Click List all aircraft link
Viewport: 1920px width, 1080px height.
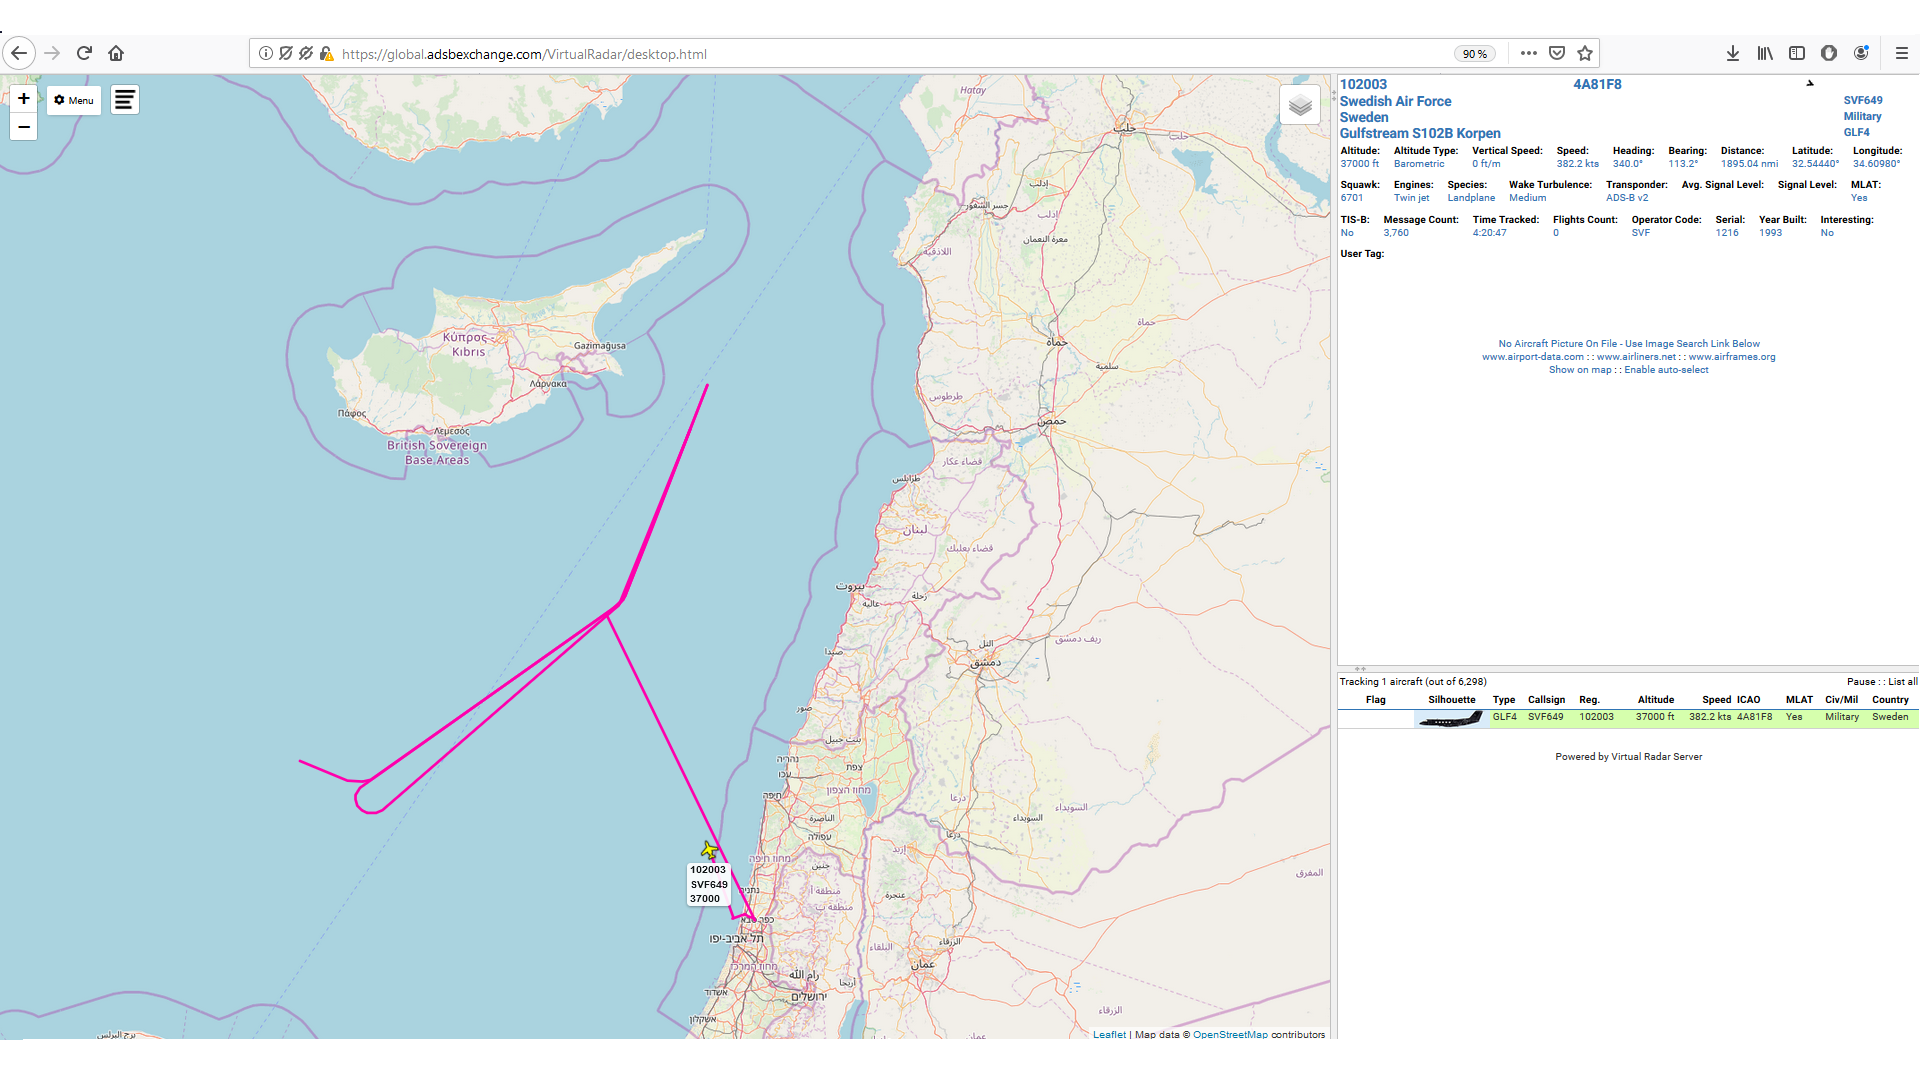1902,682
